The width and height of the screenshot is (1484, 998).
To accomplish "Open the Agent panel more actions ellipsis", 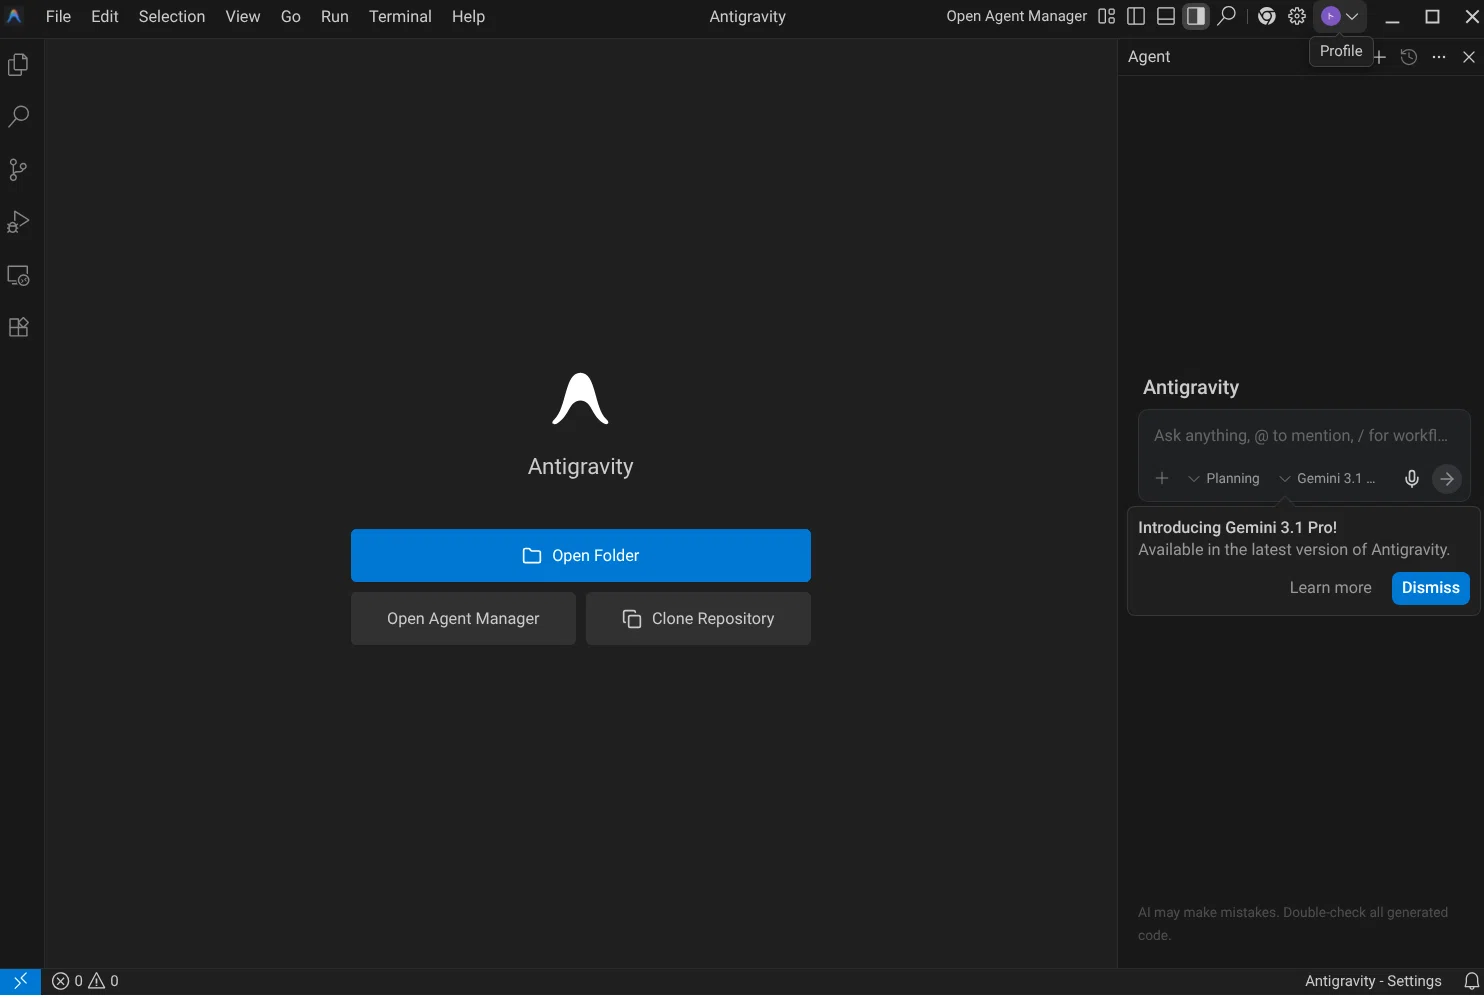I will pos(1439,57).
